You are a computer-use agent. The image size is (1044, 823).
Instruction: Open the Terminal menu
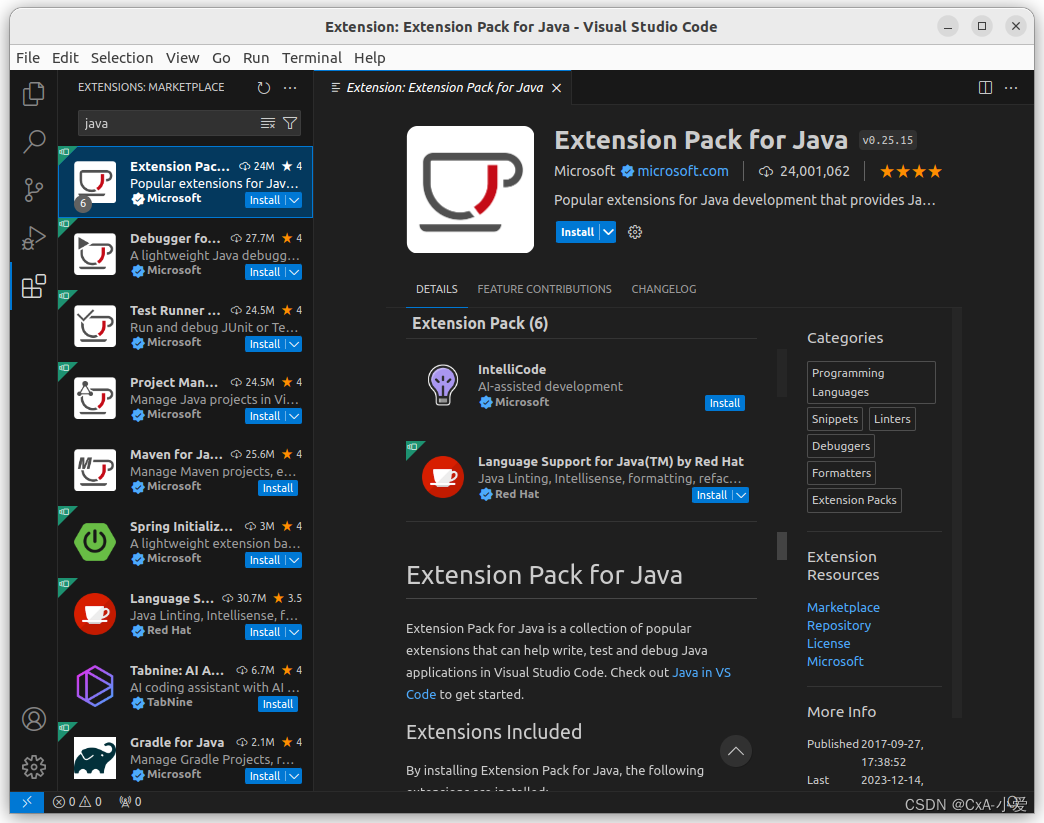pos(312,58)
